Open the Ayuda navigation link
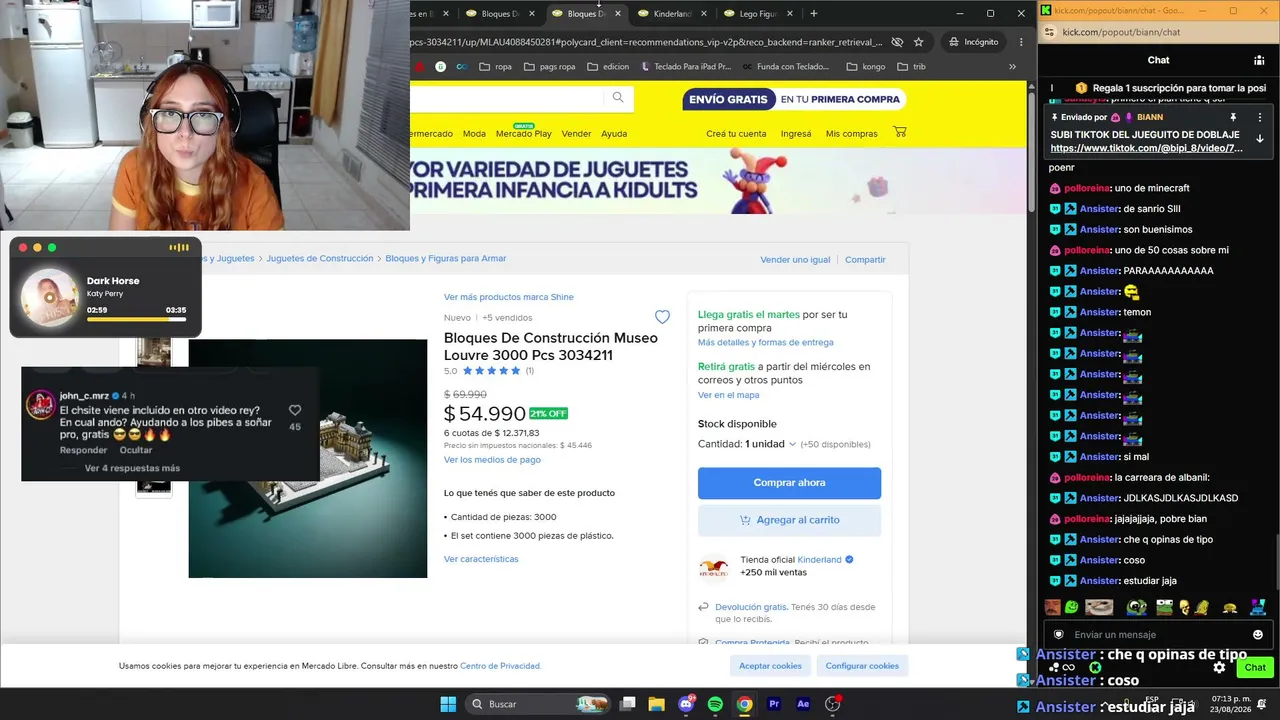The width and height of the screenshot is (1280, 720). pos(614,134)
